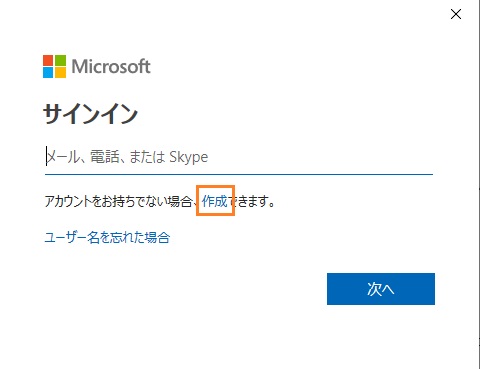The image size is (480, 369).
Task: Click the サインイン heading
Action: [90, 113]
